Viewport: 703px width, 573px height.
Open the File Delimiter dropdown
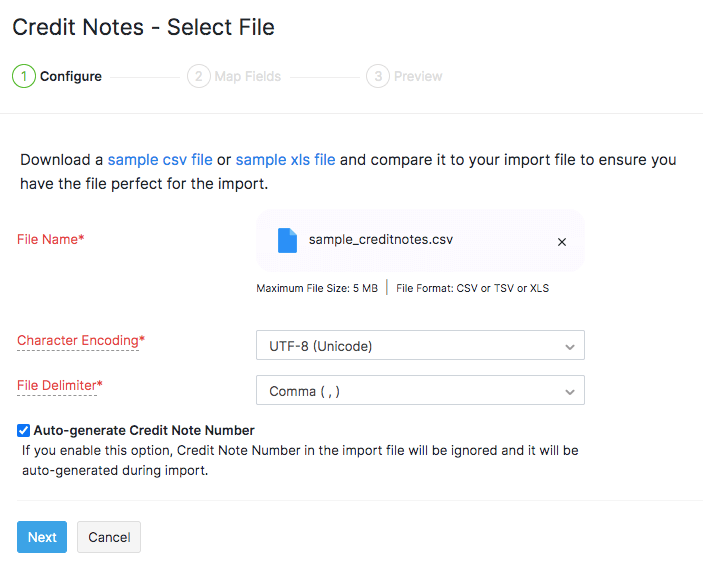420,391
